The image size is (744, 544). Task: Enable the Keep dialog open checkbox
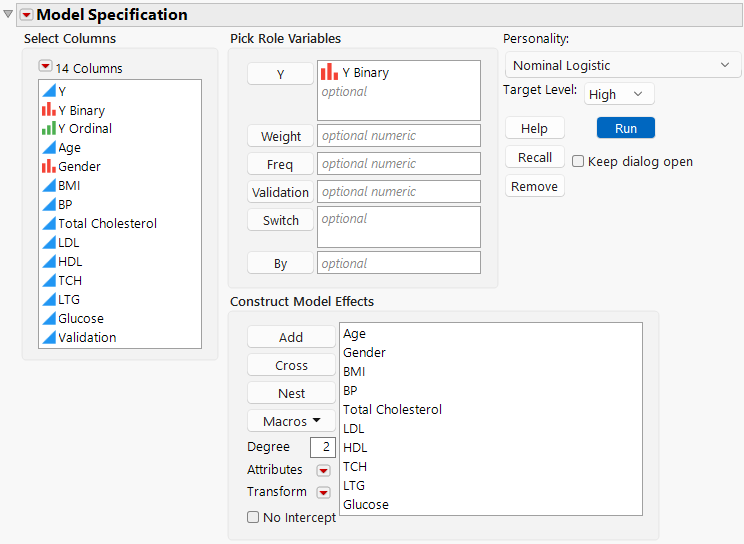click(578, 161)
